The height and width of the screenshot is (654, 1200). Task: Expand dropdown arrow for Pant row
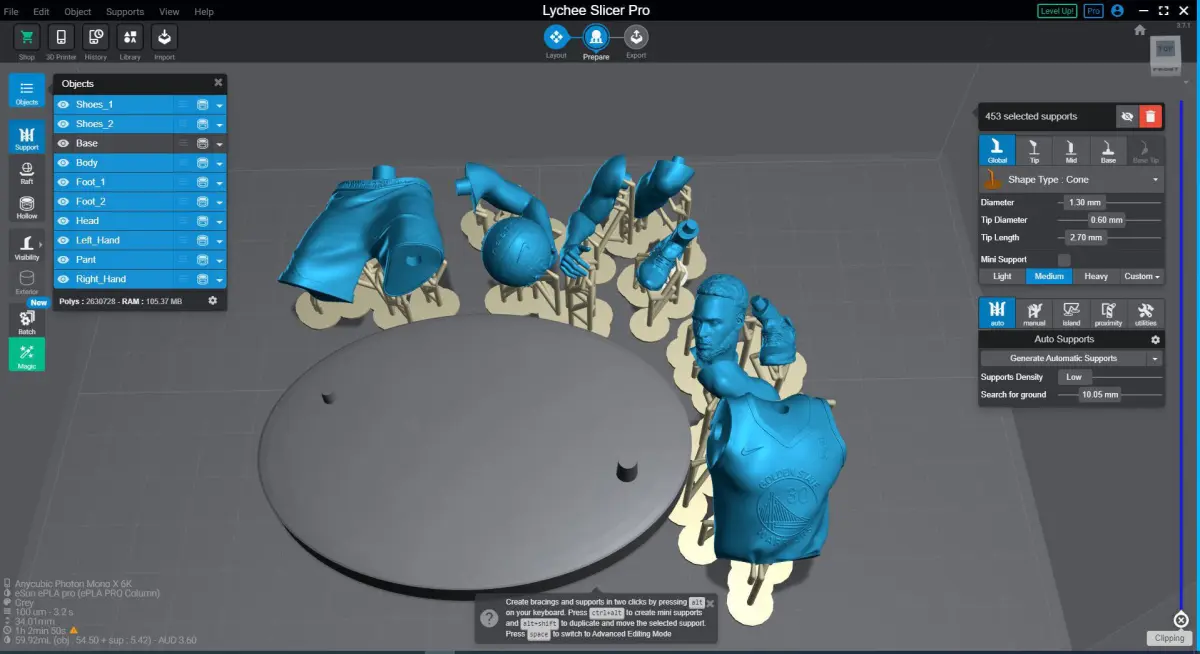pos(219,260)
